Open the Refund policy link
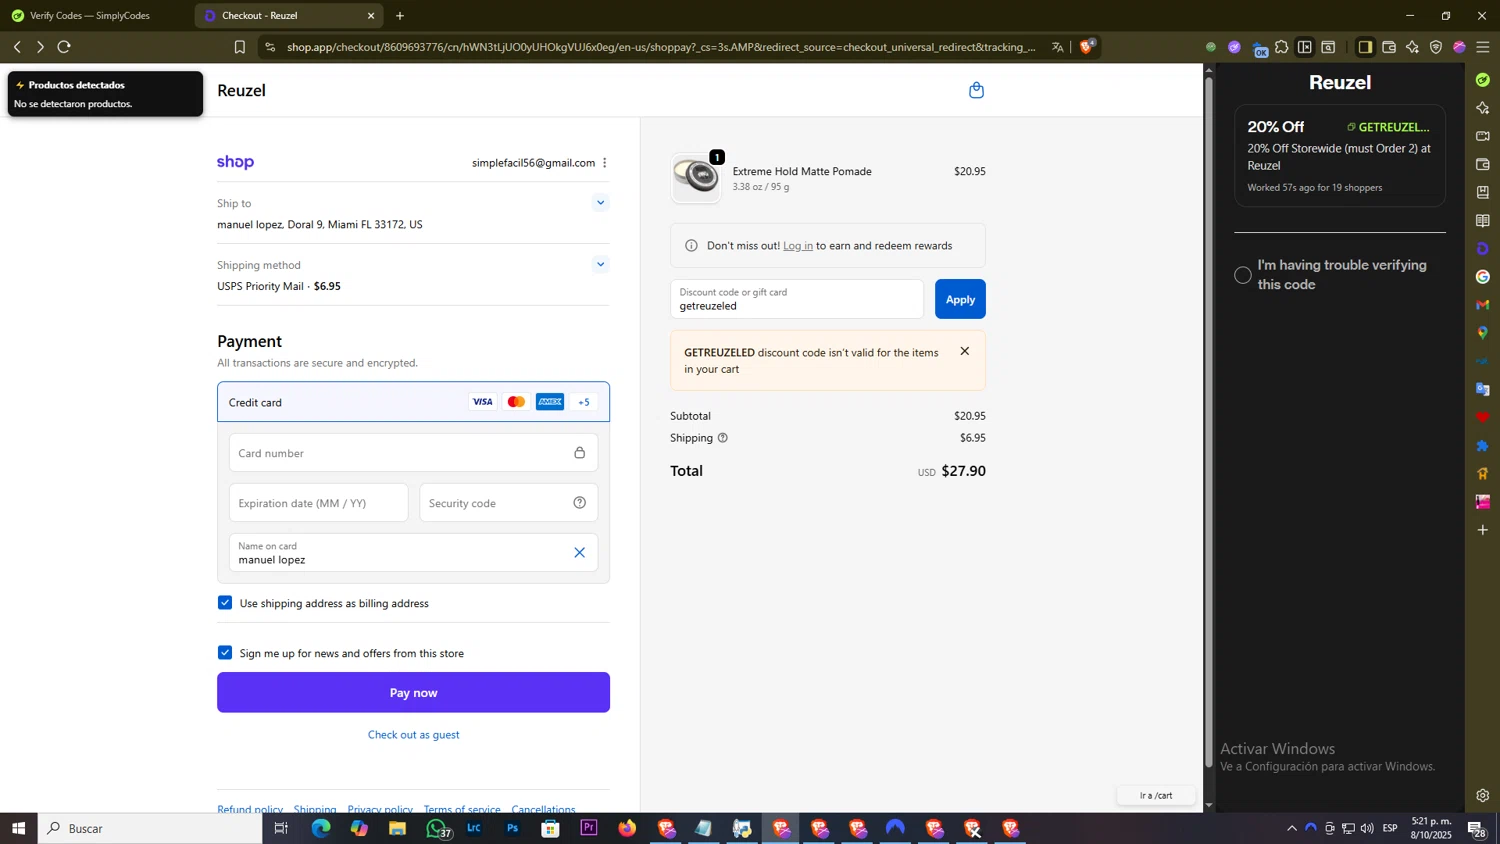This screenshot has height=844, width=1500. point(250,808)
